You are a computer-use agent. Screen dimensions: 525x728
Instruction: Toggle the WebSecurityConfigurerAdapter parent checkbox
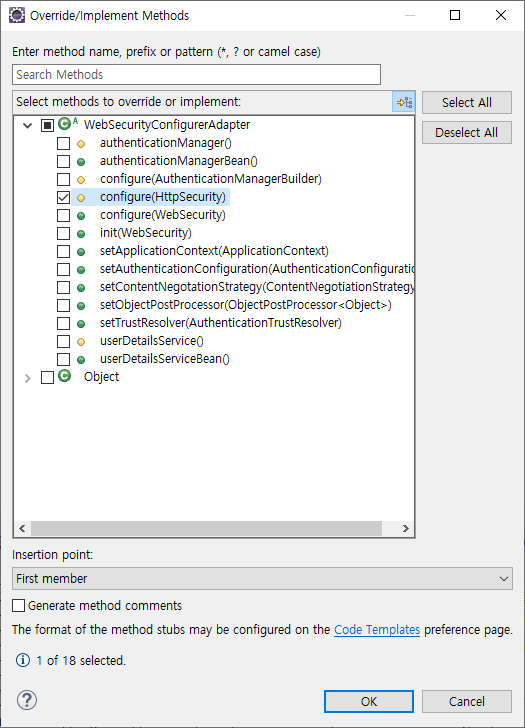(x=47, y=125)
